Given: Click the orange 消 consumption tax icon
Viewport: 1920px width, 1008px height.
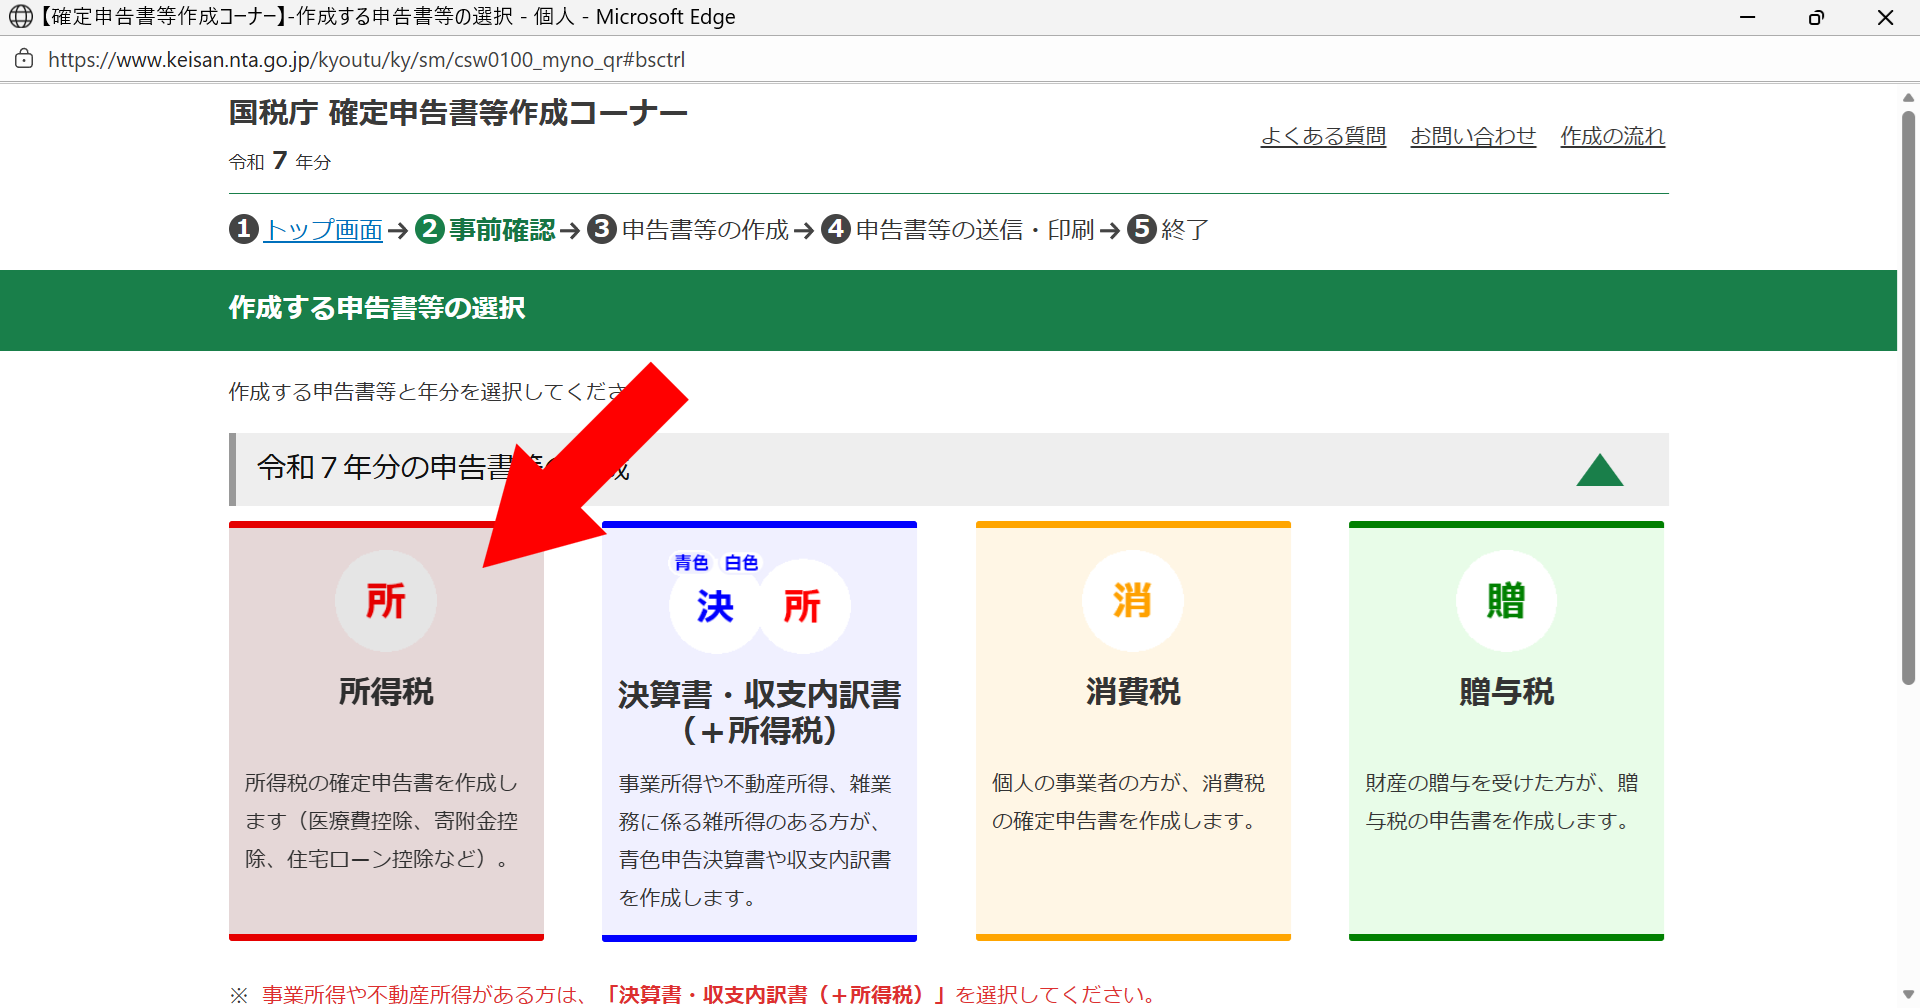Looking at the screenshot, I should pyautogui.click(x=1132, y=601).
